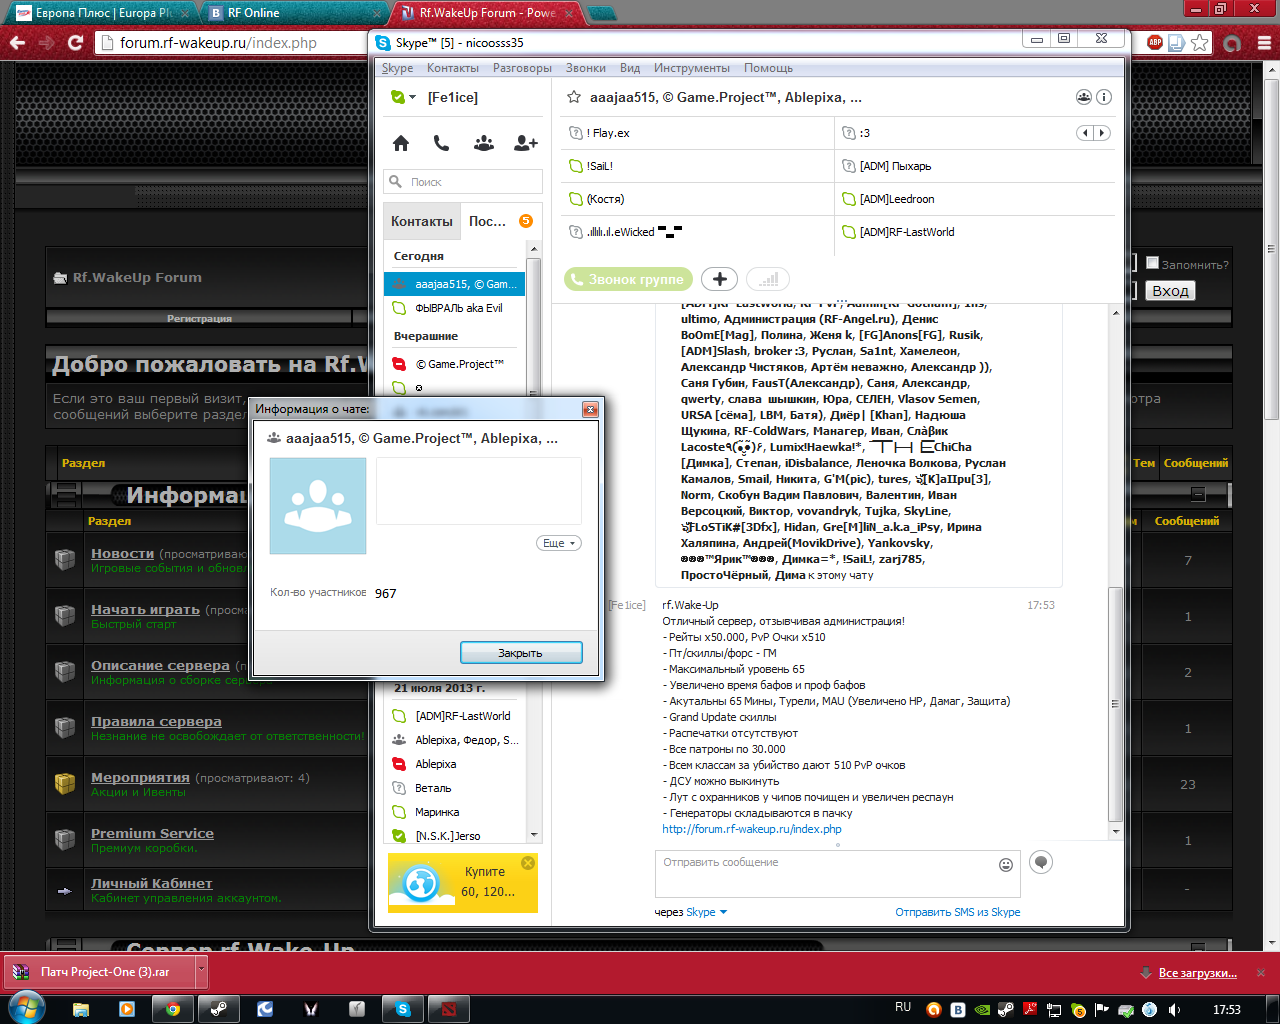Open the Skype menu in menu bar
This screenshot has height=1024, width=1280.
(397, 68)
